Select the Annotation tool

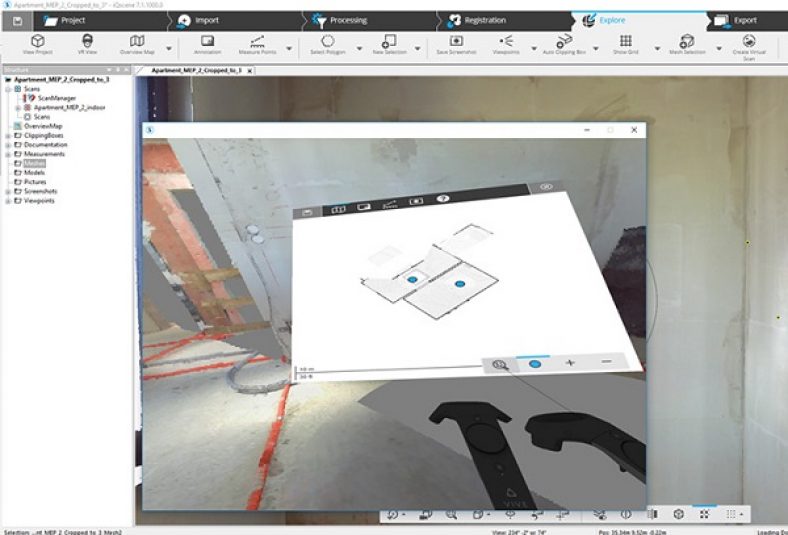click(208, 44)
